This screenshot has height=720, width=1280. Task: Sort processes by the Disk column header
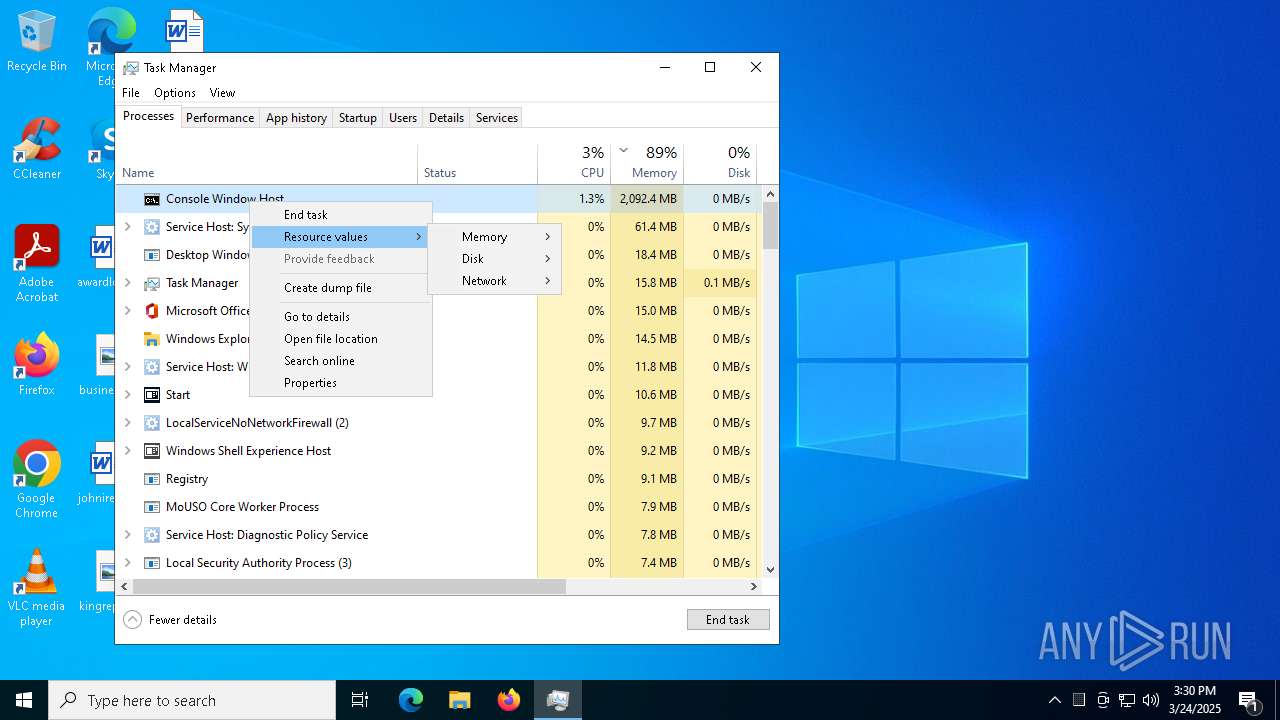point(721,163)
